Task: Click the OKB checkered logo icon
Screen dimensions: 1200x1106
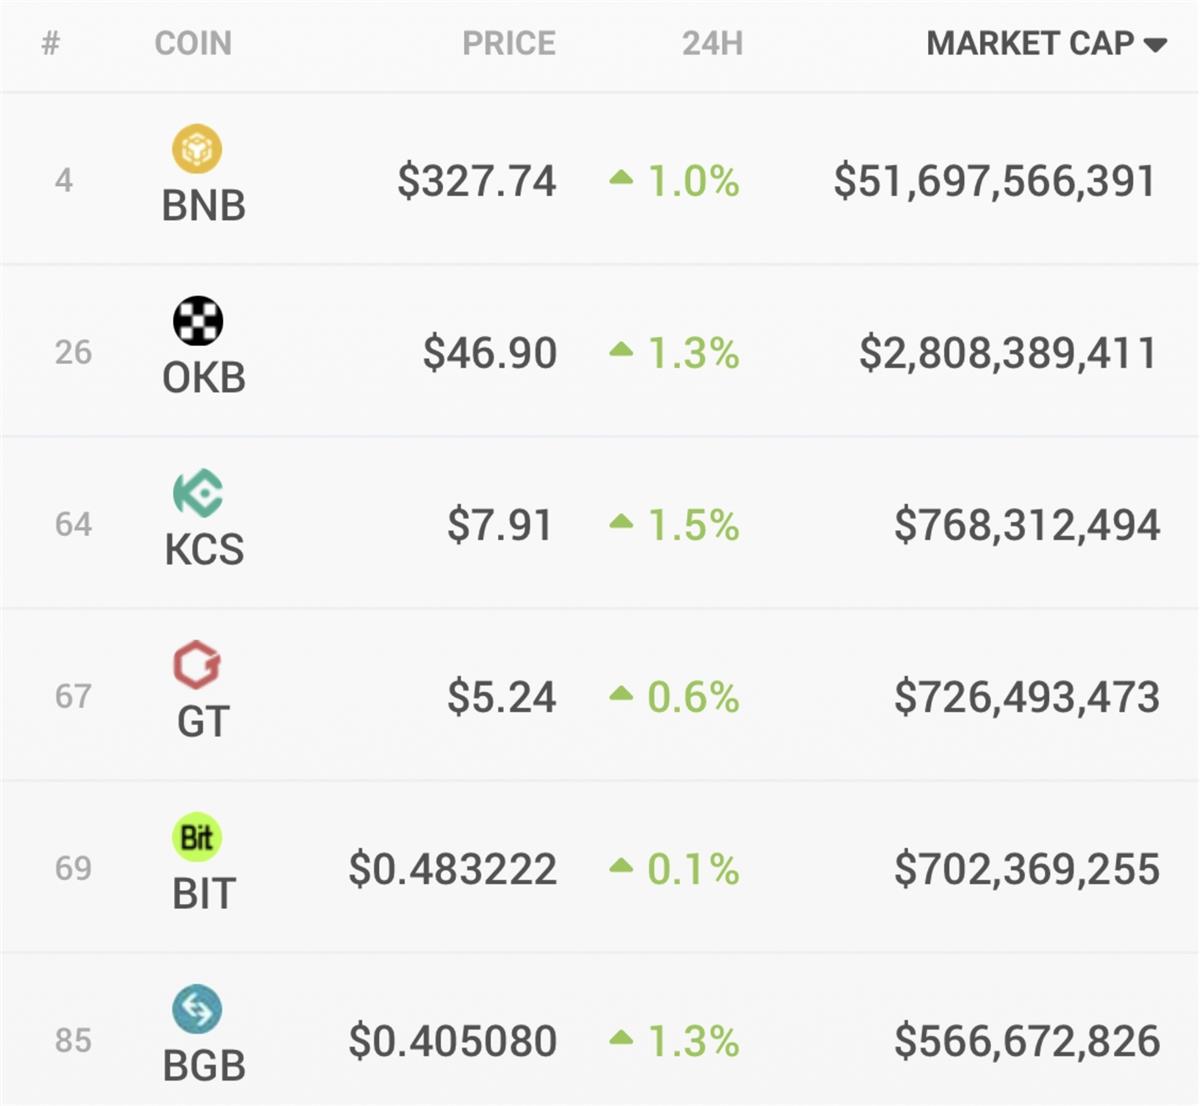Action: tap(198, 321)
